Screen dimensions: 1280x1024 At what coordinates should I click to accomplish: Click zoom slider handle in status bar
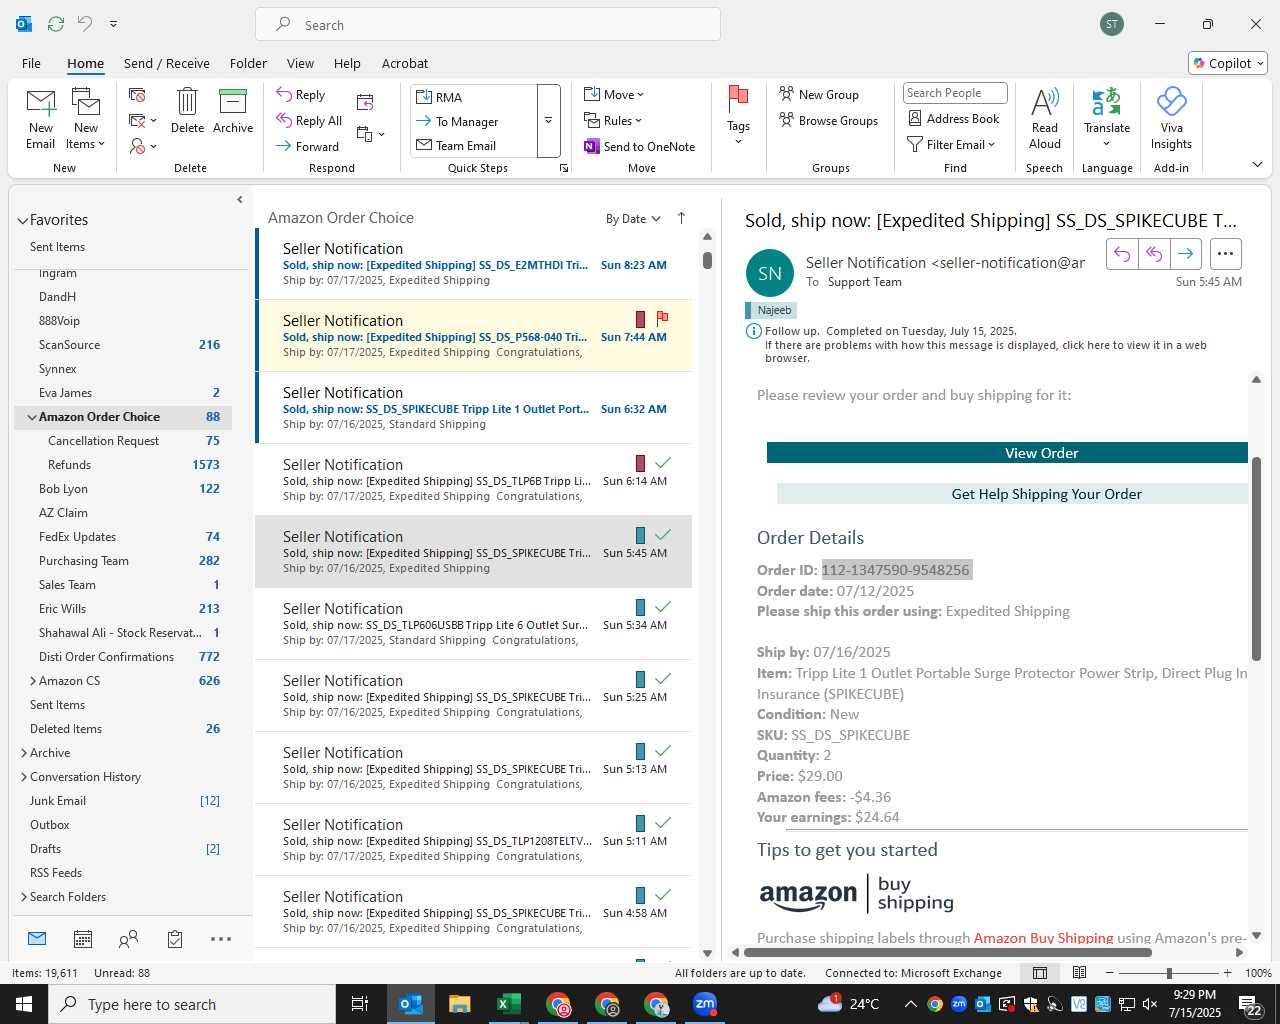1169,973
